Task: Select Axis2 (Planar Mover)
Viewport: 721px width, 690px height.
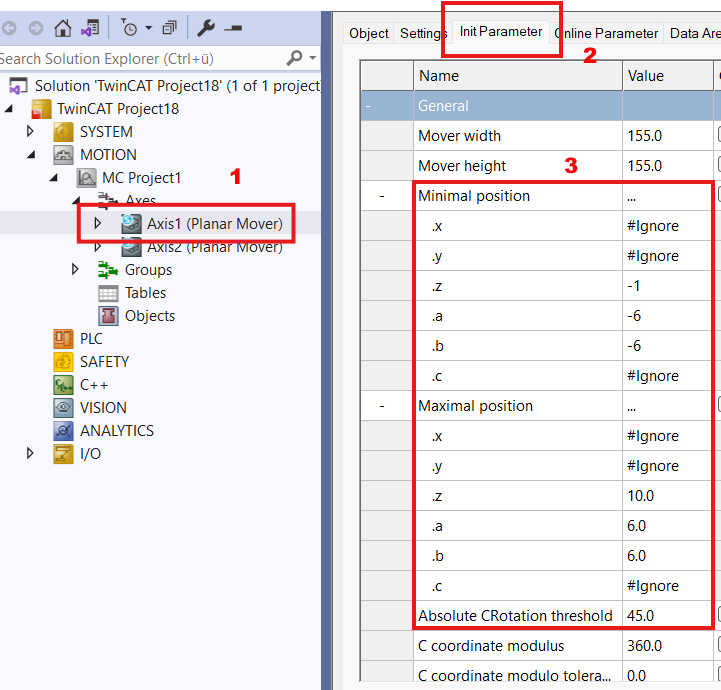Action: click(215, 247)
